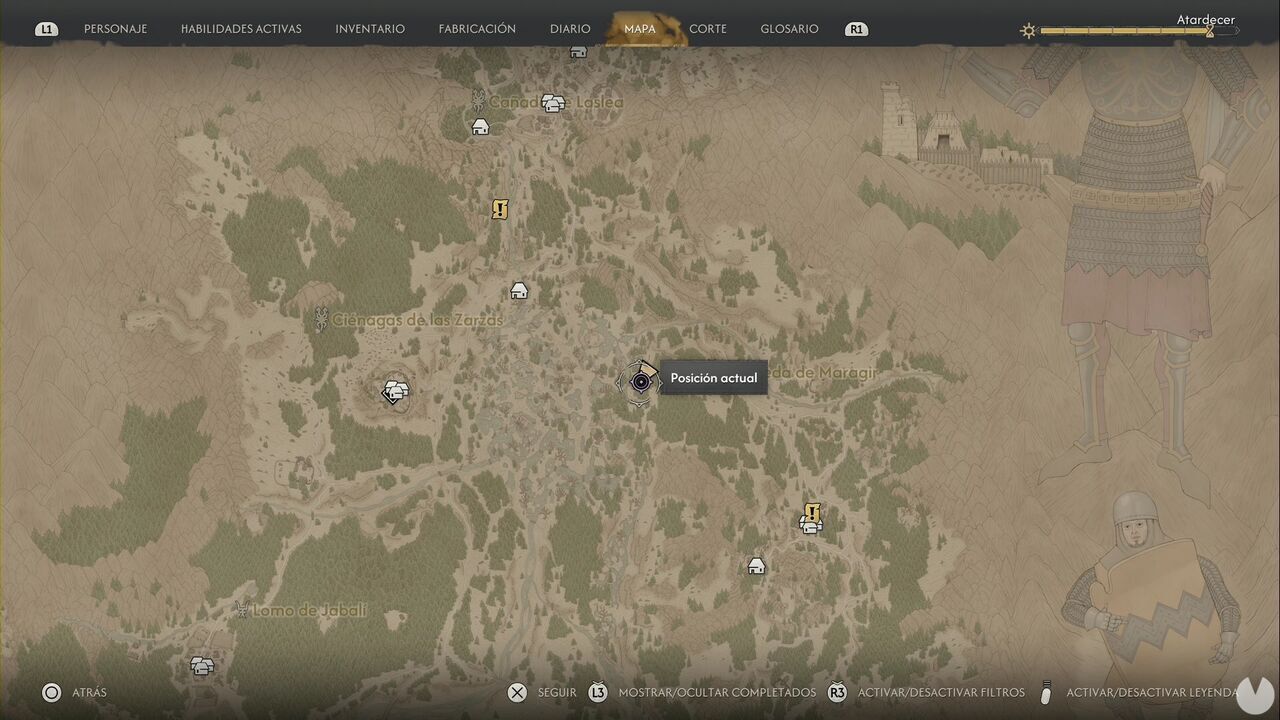
Task: Open the Corte tab
Action: pyautogui.click(x=708, y=29)
